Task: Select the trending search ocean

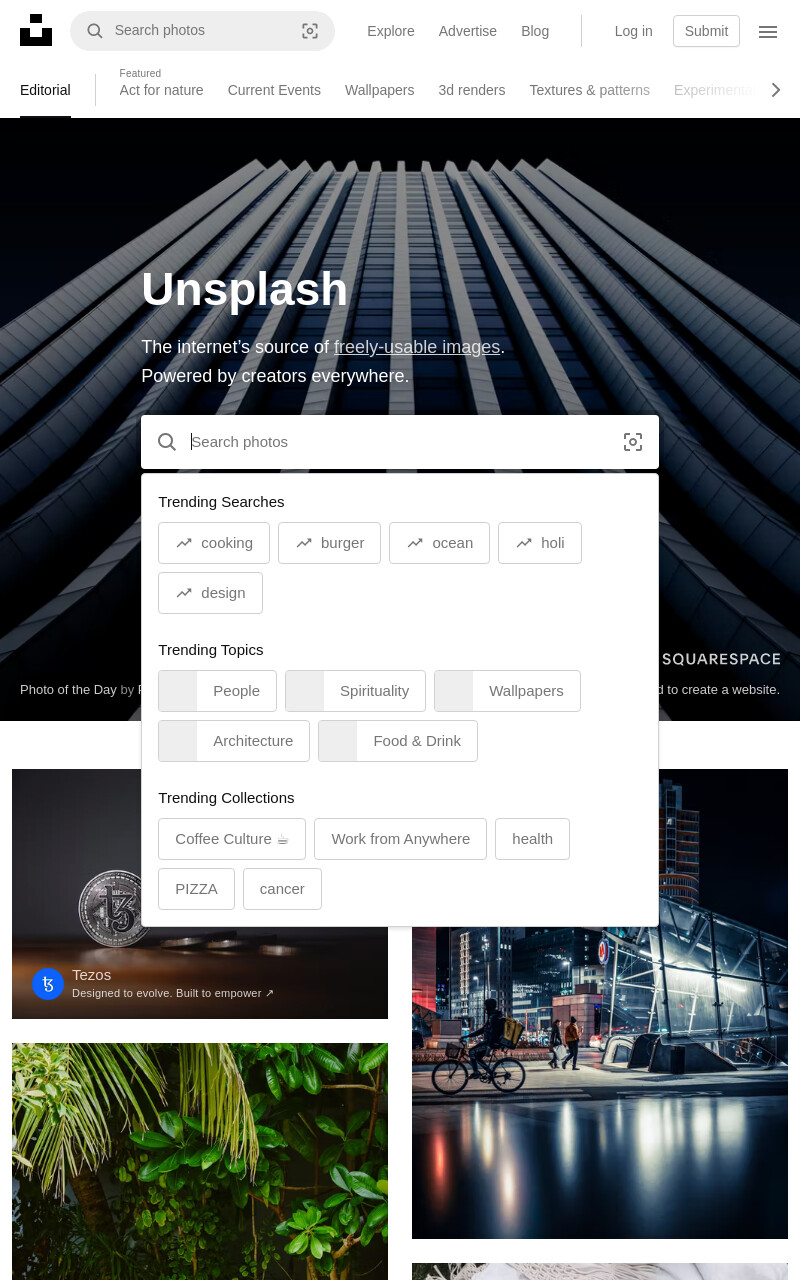Action: pos(439,543)
